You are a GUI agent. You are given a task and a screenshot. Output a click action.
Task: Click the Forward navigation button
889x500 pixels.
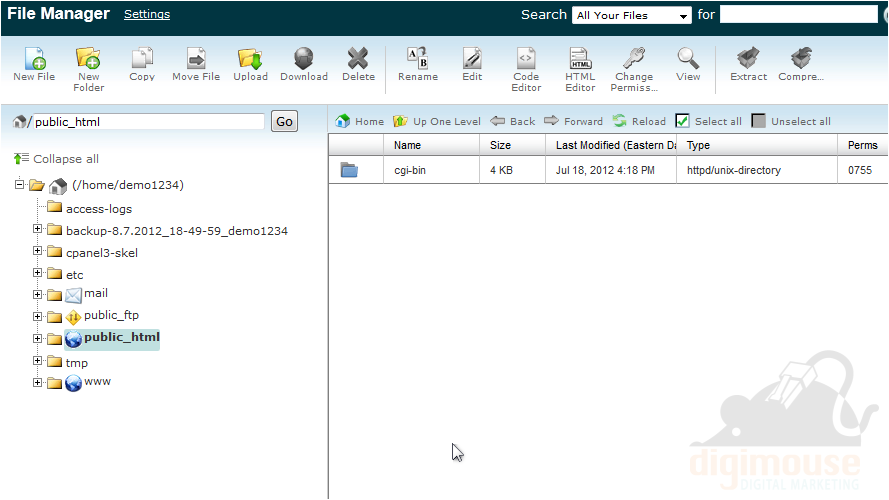click(x=573, y=121)
